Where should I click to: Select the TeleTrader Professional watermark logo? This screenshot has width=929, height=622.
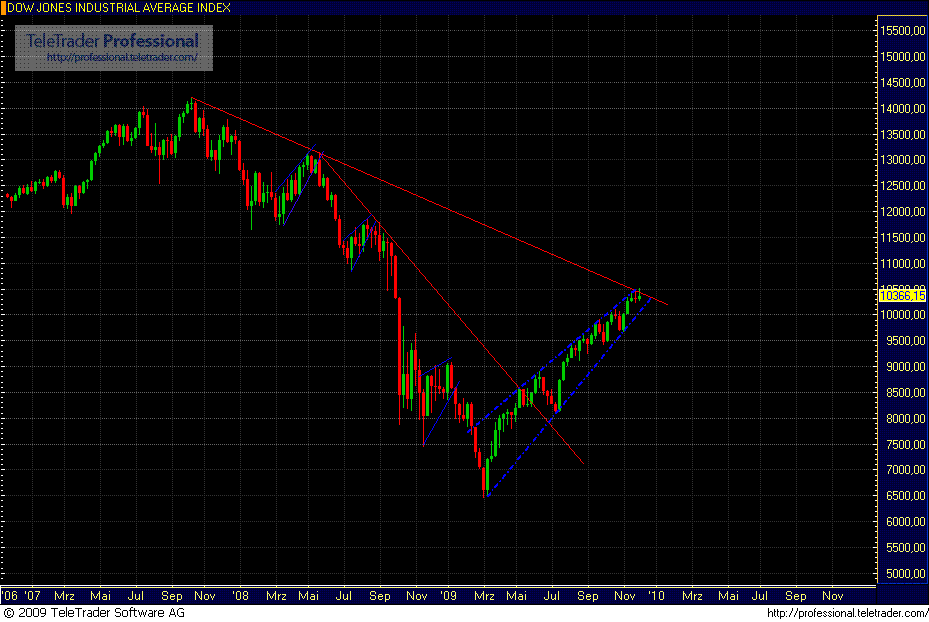[x=112, y=42]
